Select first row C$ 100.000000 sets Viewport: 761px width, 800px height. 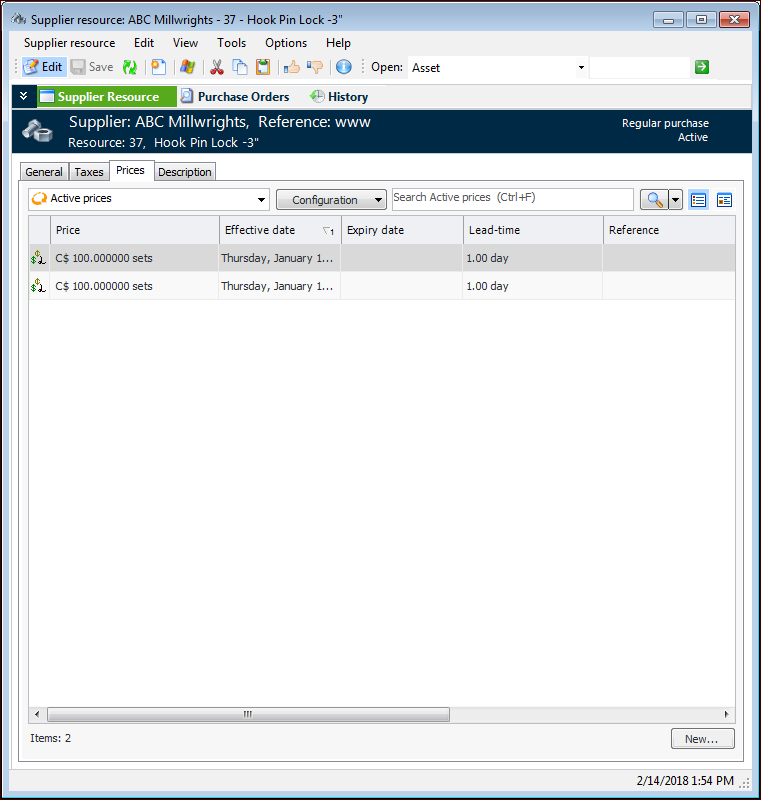[104, 258]
